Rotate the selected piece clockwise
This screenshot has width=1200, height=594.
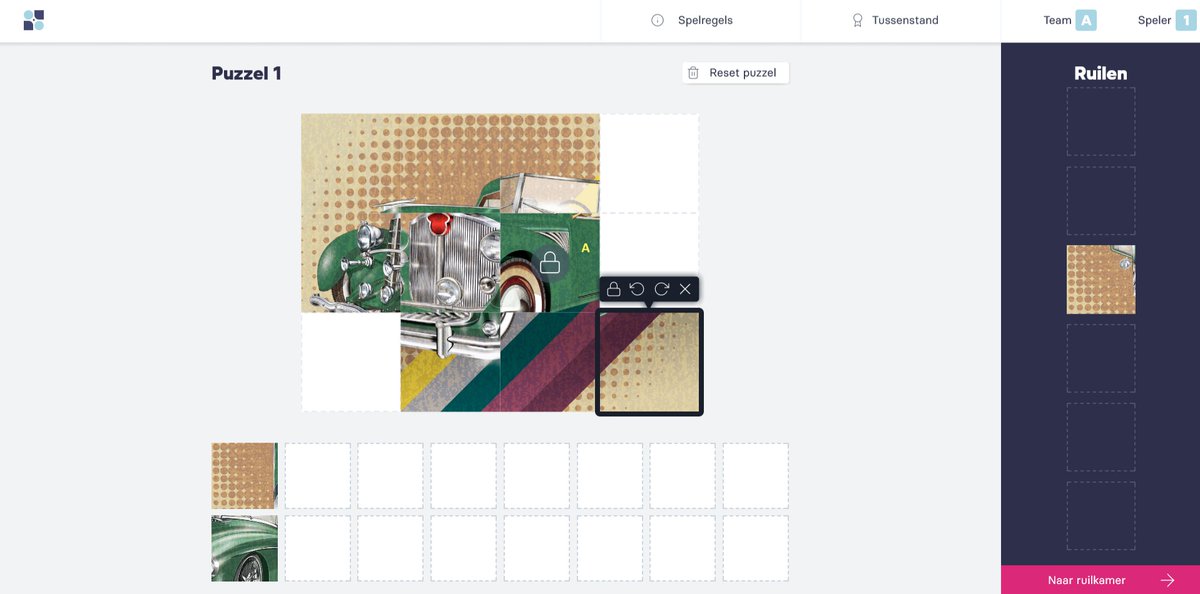click(x=661, y=289)
